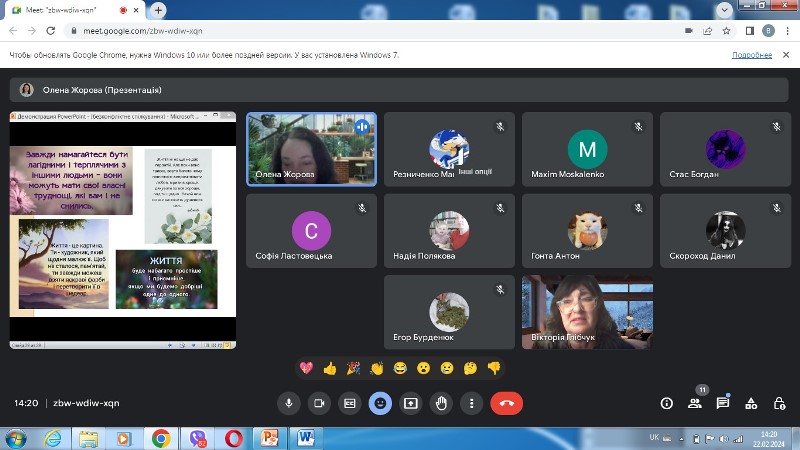Toggle the camera on or off
Screen dimensions: 800x450
point(319,404)
